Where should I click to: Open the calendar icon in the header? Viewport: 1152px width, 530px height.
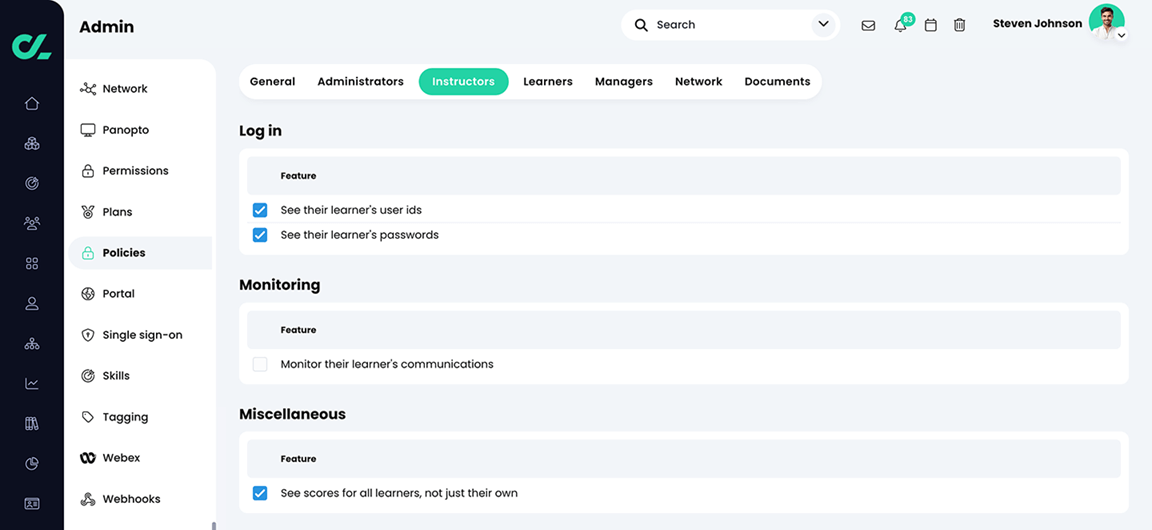(931, 25)
